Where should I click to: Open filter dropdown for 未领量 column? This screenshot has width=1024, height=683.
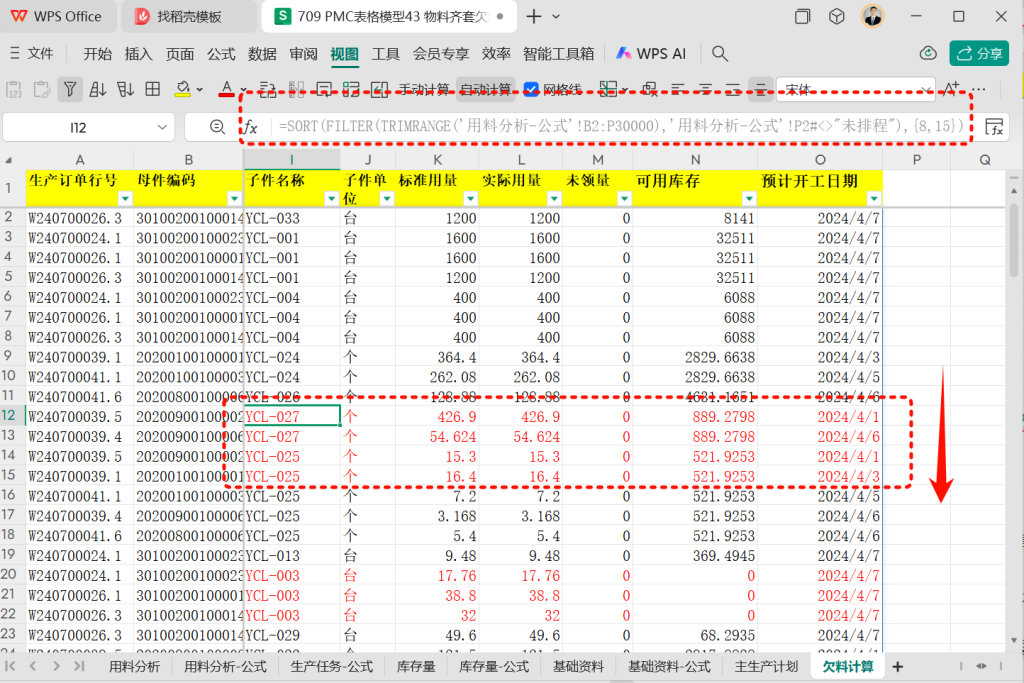click(624, 199)
